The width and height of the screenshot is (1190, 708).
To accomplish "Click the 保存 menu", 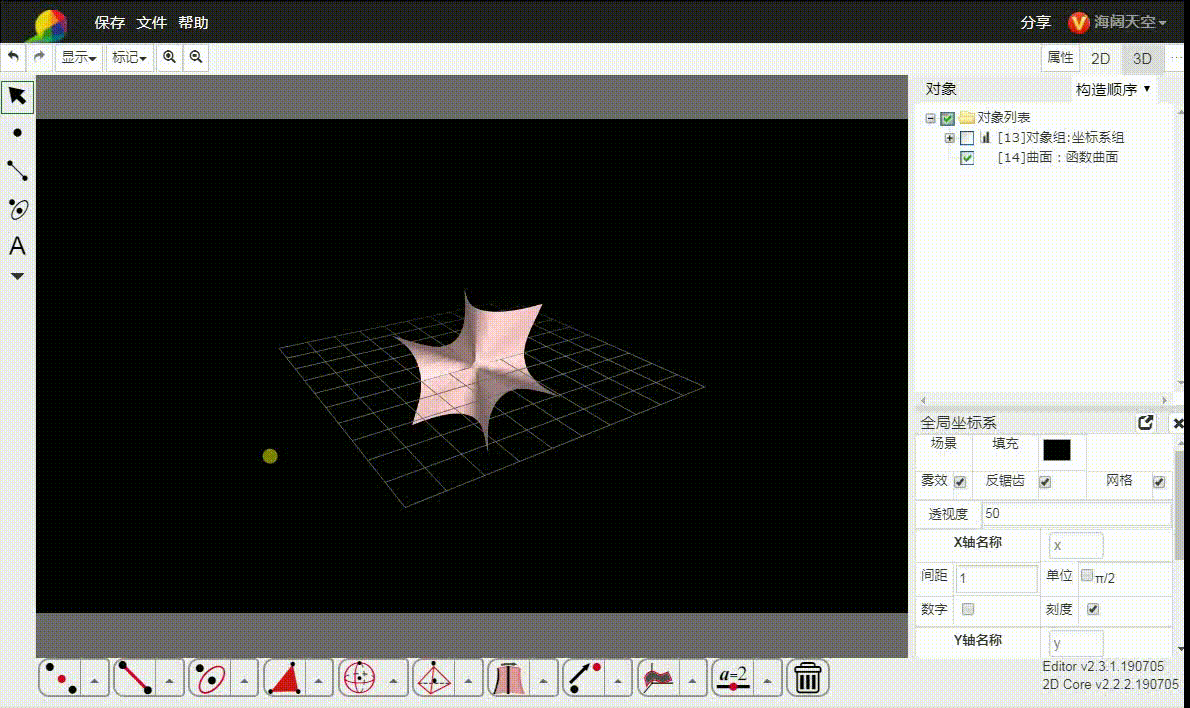I will (109, 23).
